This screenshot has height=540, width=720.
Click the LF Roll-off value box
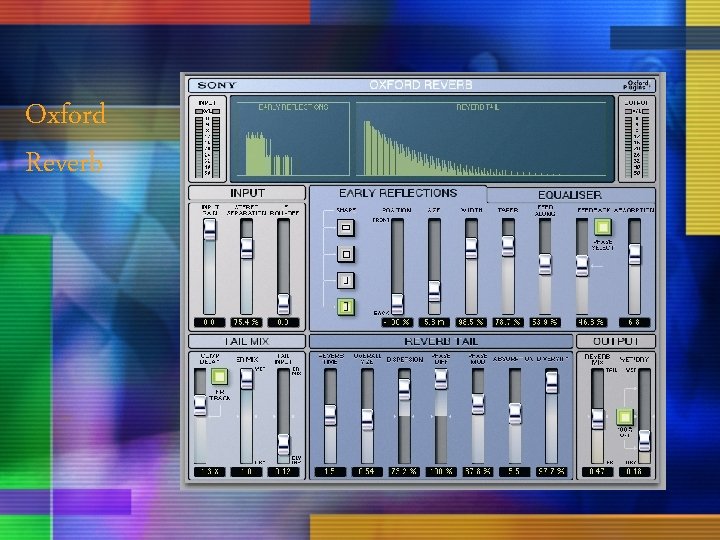coord(283,322)
